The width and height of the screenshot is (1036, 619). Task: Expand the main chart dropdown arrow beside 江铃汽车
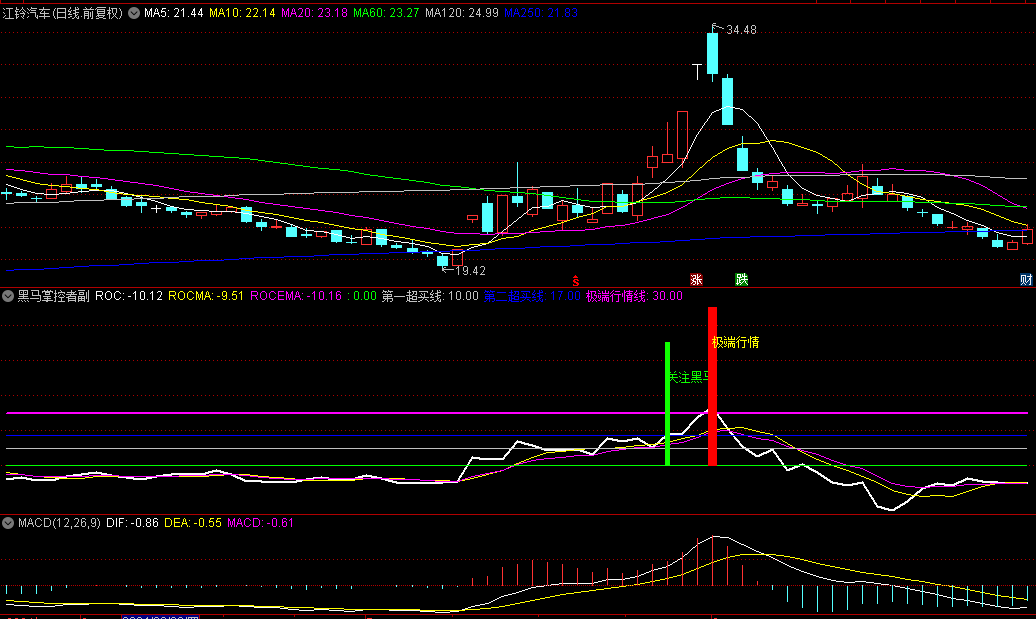click(134, 14)
